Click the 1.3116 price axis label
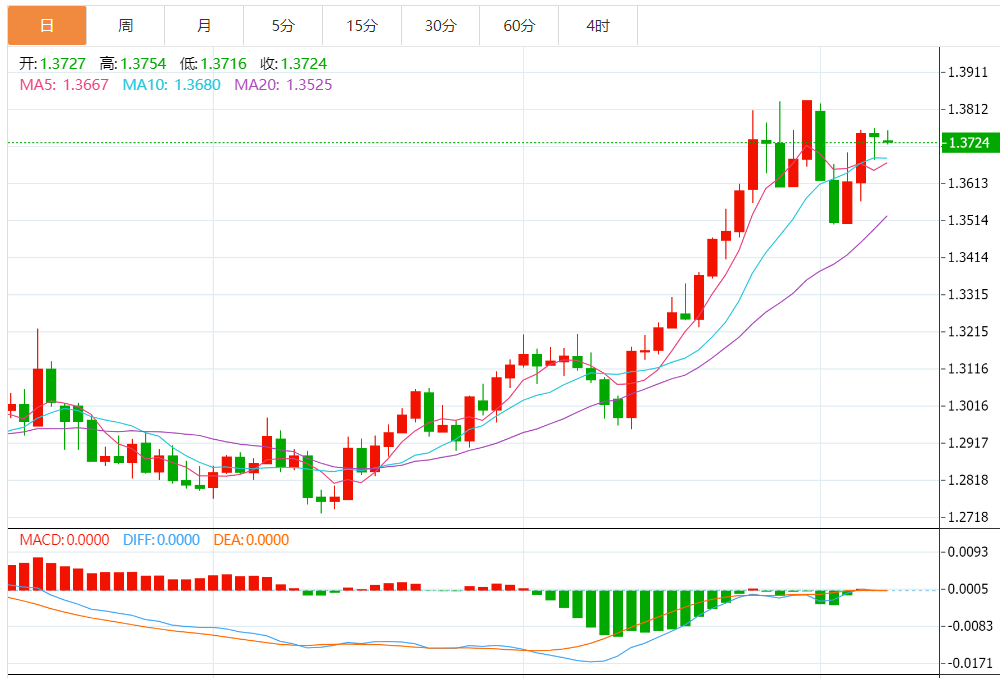 968,368
